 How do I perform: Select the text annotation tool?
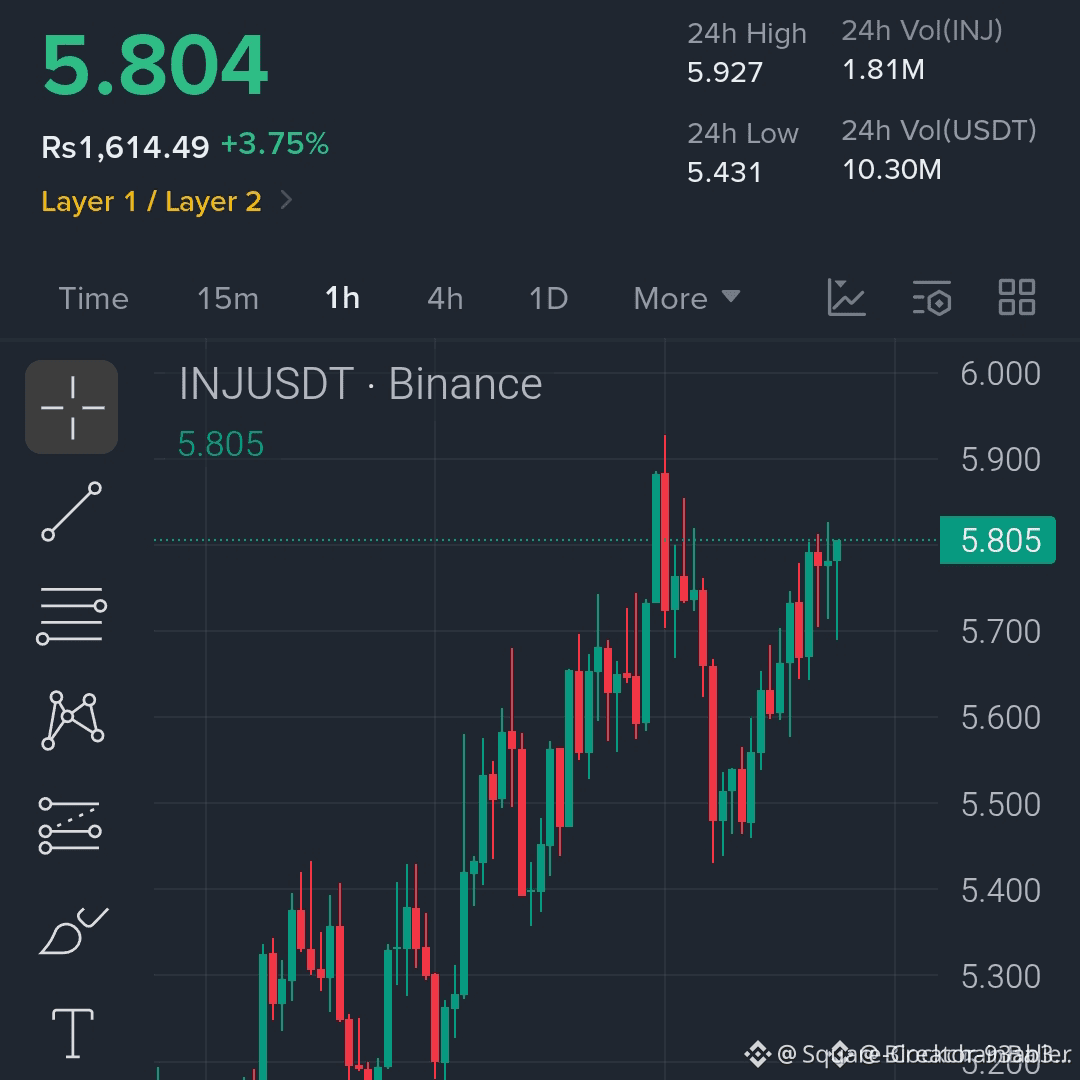[x=72, y=1032]
